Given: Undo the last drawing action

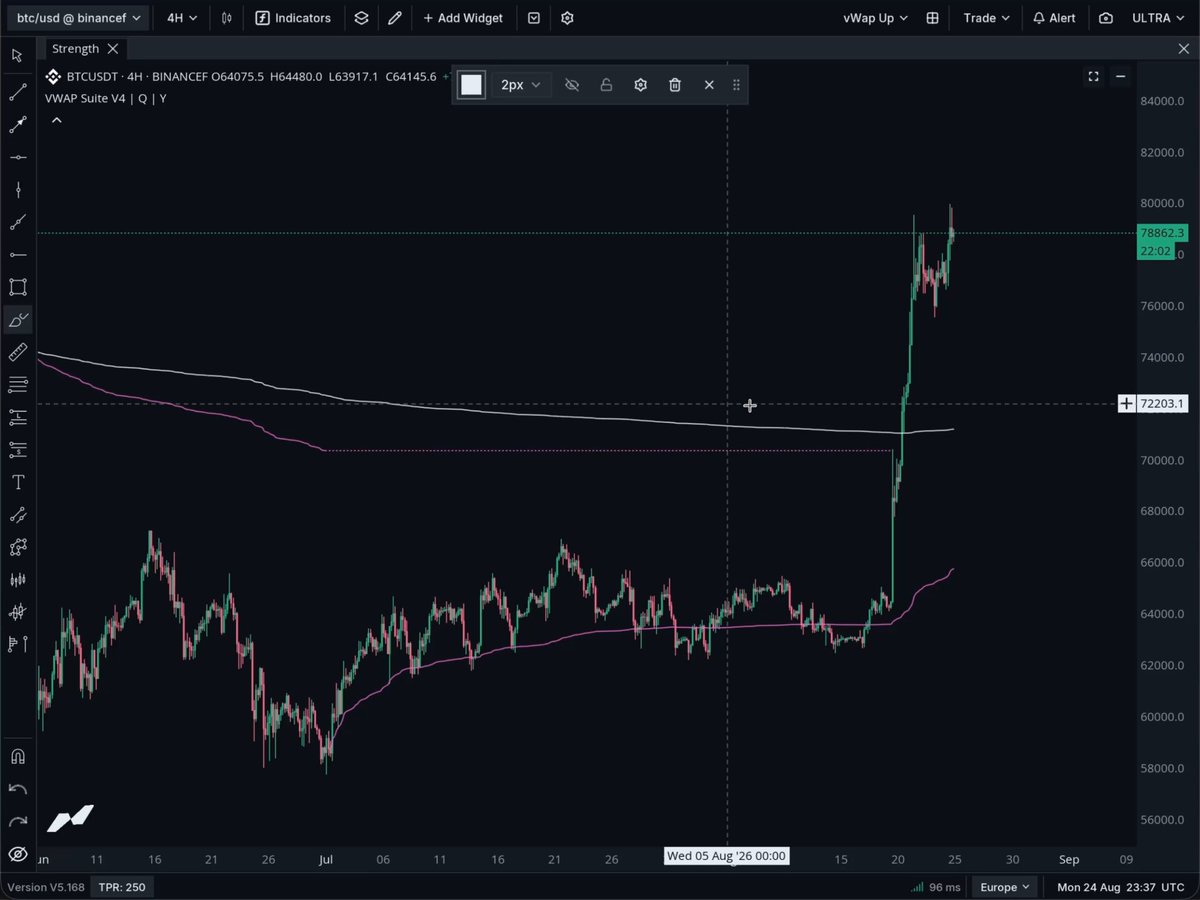Looking at the screenshot, I should [x=17, y=789].
